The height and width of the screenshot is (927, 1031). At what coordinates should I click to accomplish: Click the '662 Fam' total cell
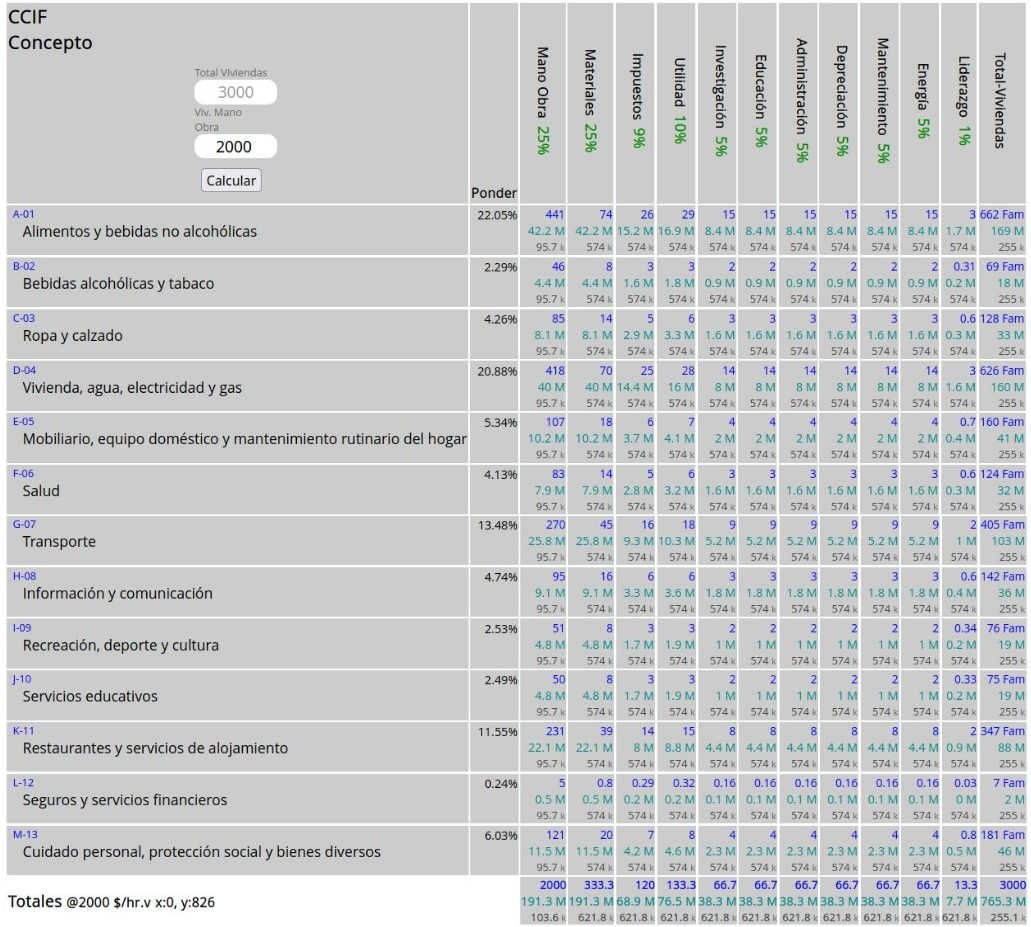pyautogui.click(x=1002, y=214)
